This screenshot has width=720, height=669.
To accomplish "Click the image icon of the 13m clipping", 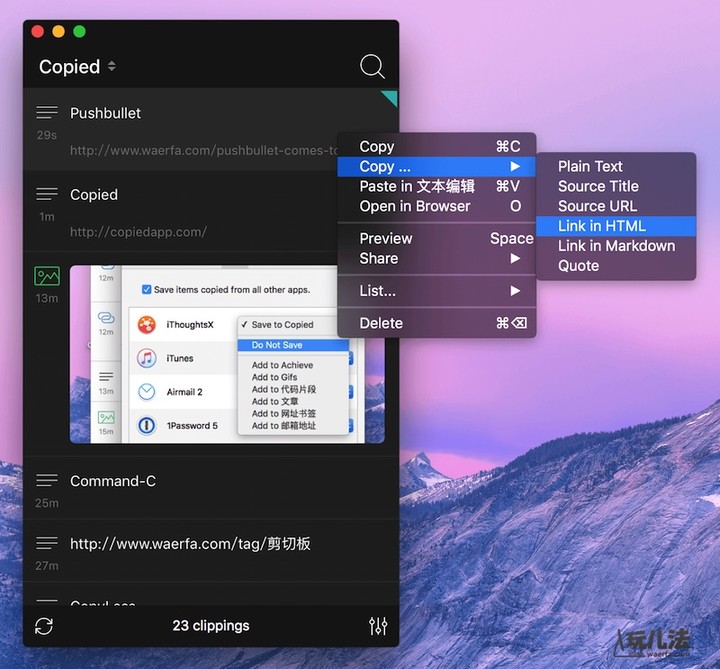I will point(47,275).
